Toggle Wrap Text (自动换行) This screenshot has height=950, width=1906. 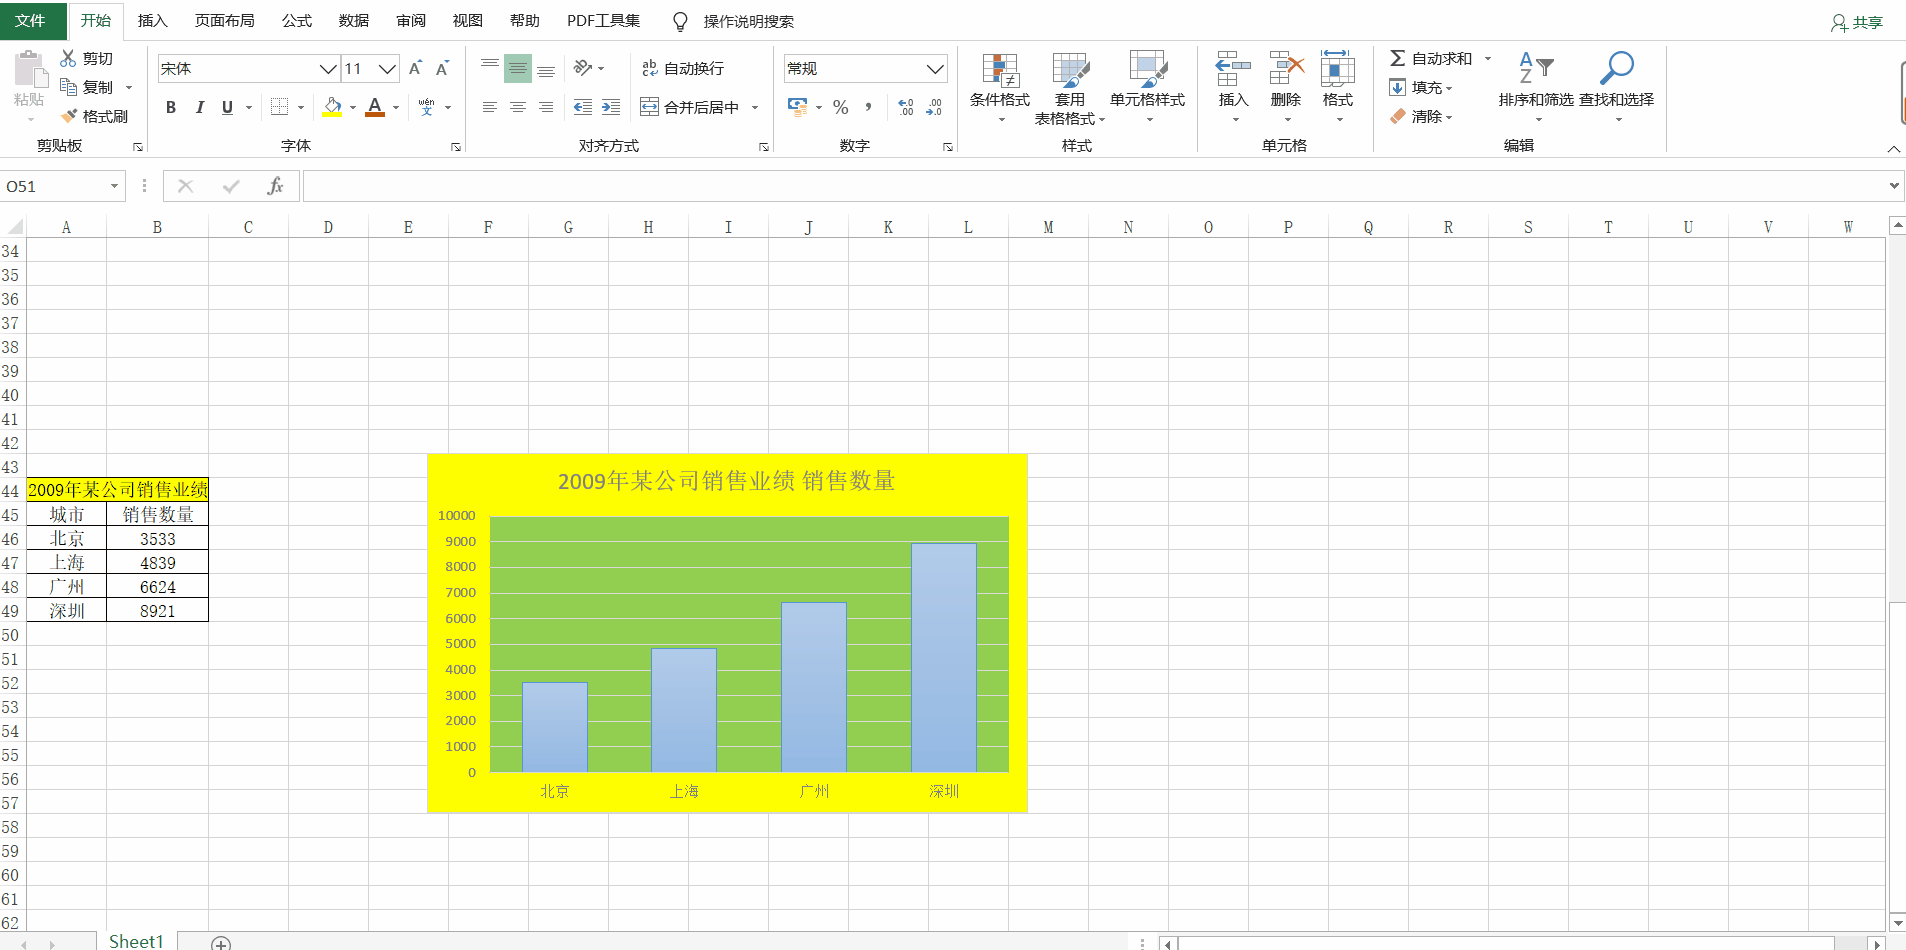coord(683,68)
